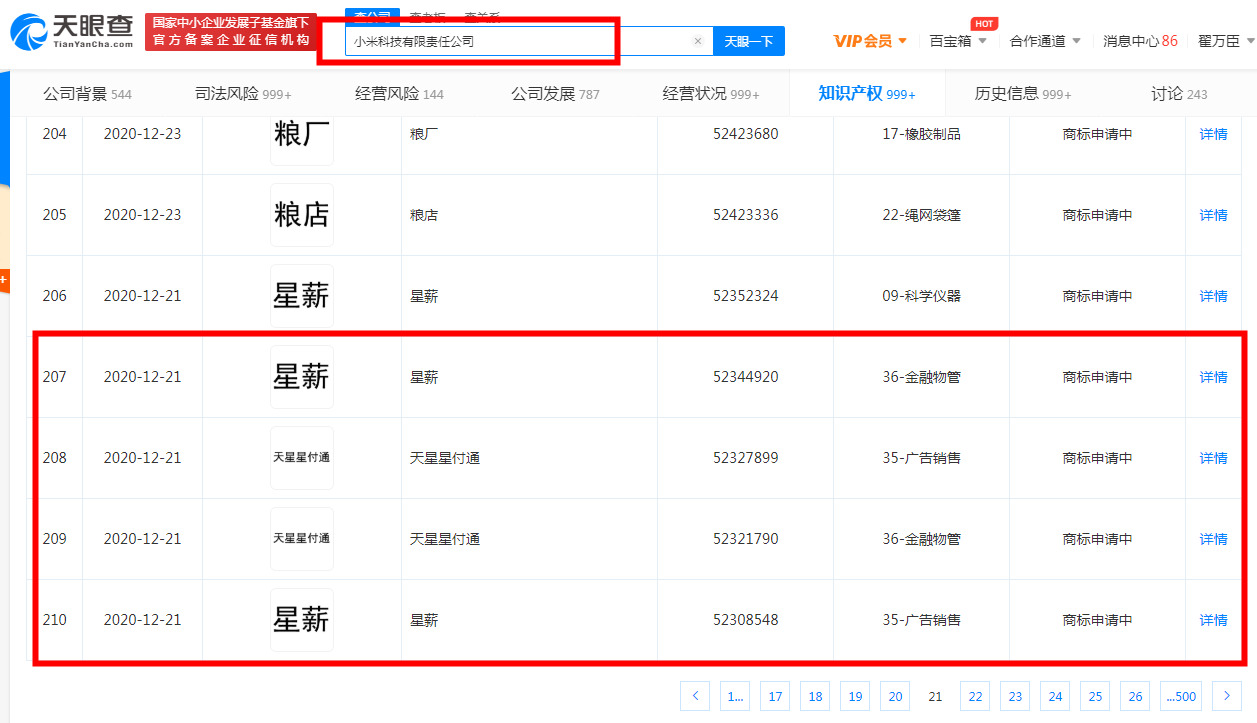The height and width of the screenshot is (723, 1257).
Task: Open the 国家中小企业发展子基金 banner
Action: 231,32
